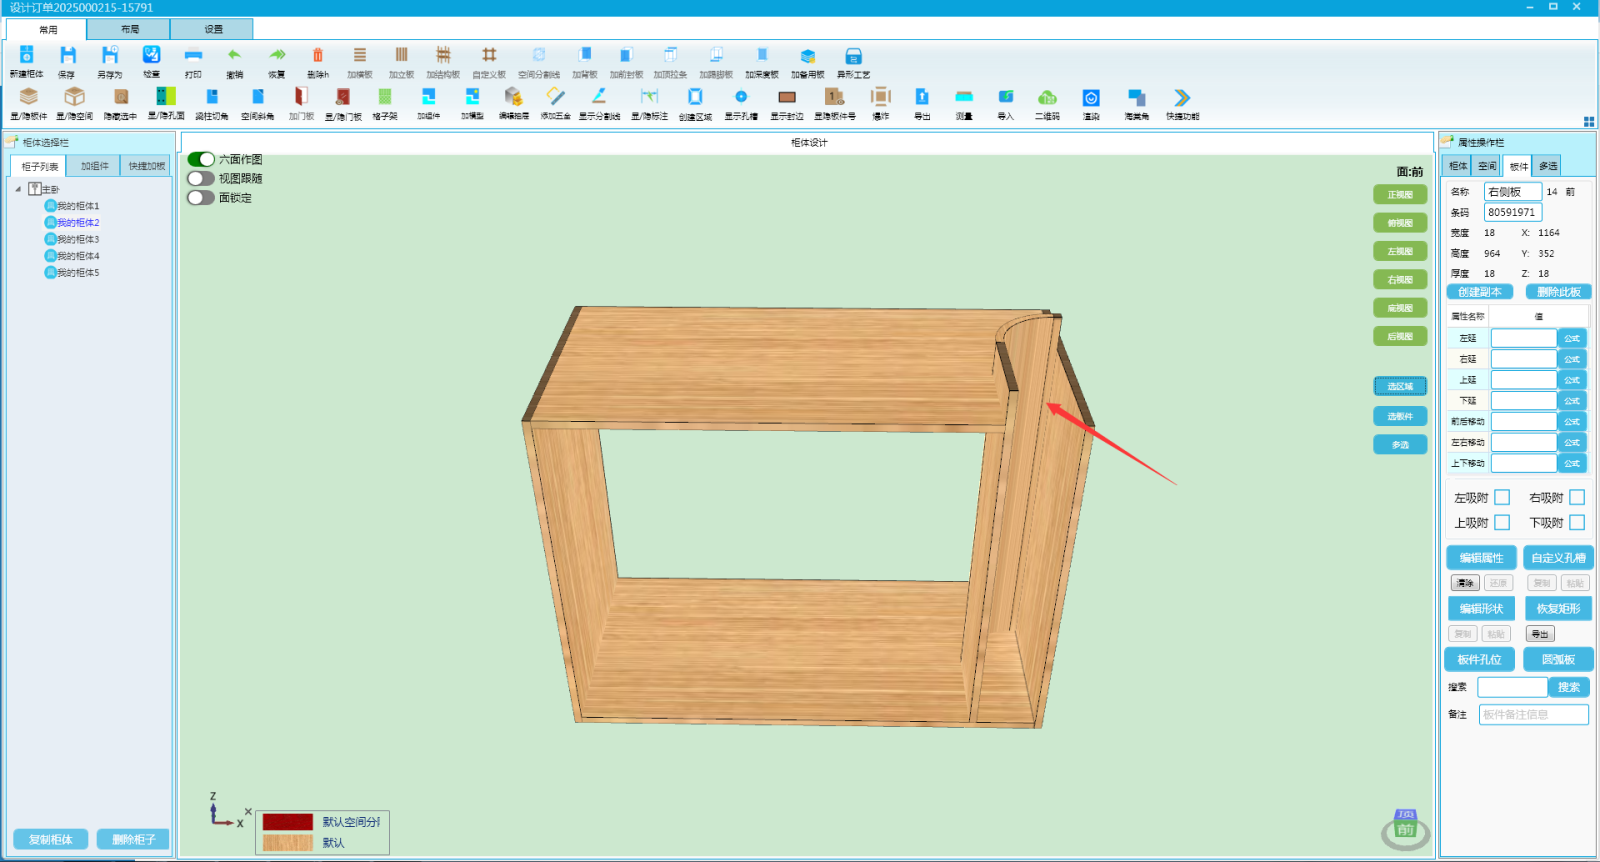1600x862 pixels.
Task: Switch to the 布局 ribbon tab
Action: click(130, 30)
